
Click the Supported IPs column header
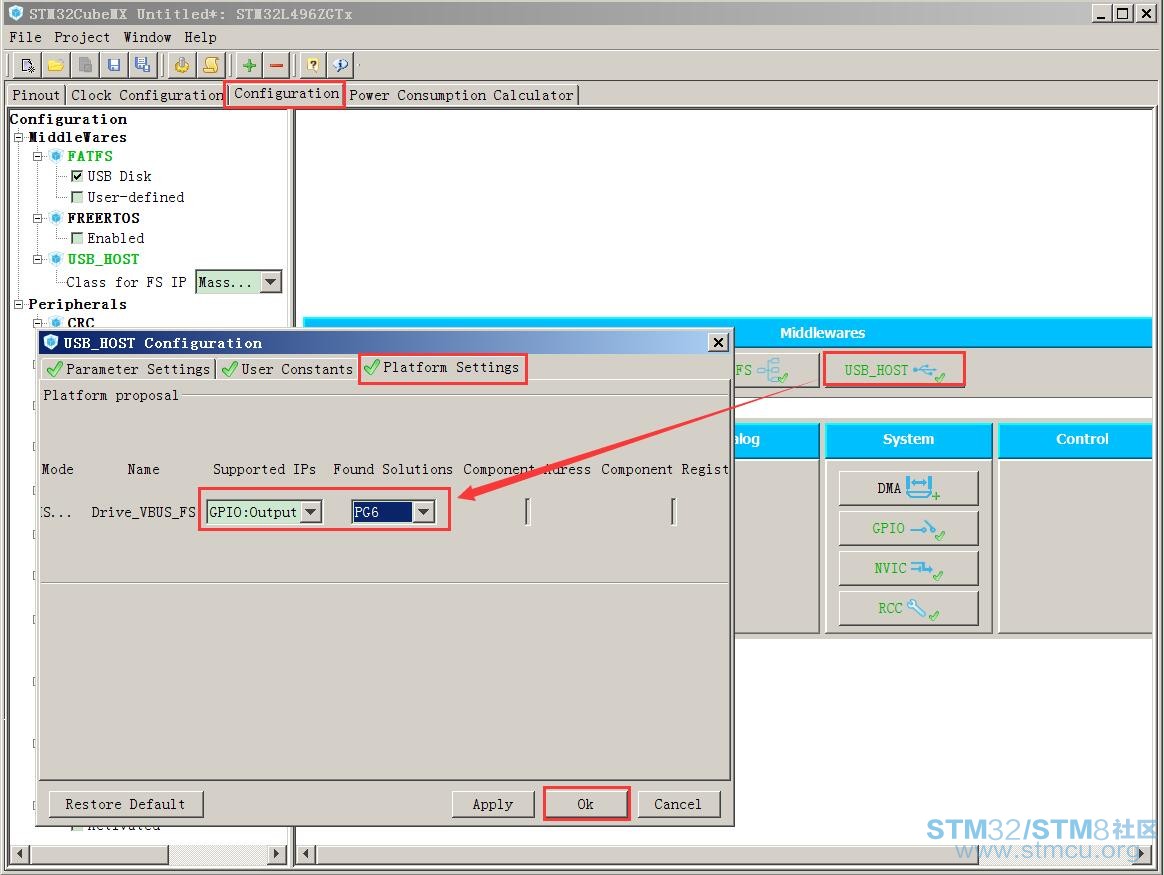coord(264,469)
